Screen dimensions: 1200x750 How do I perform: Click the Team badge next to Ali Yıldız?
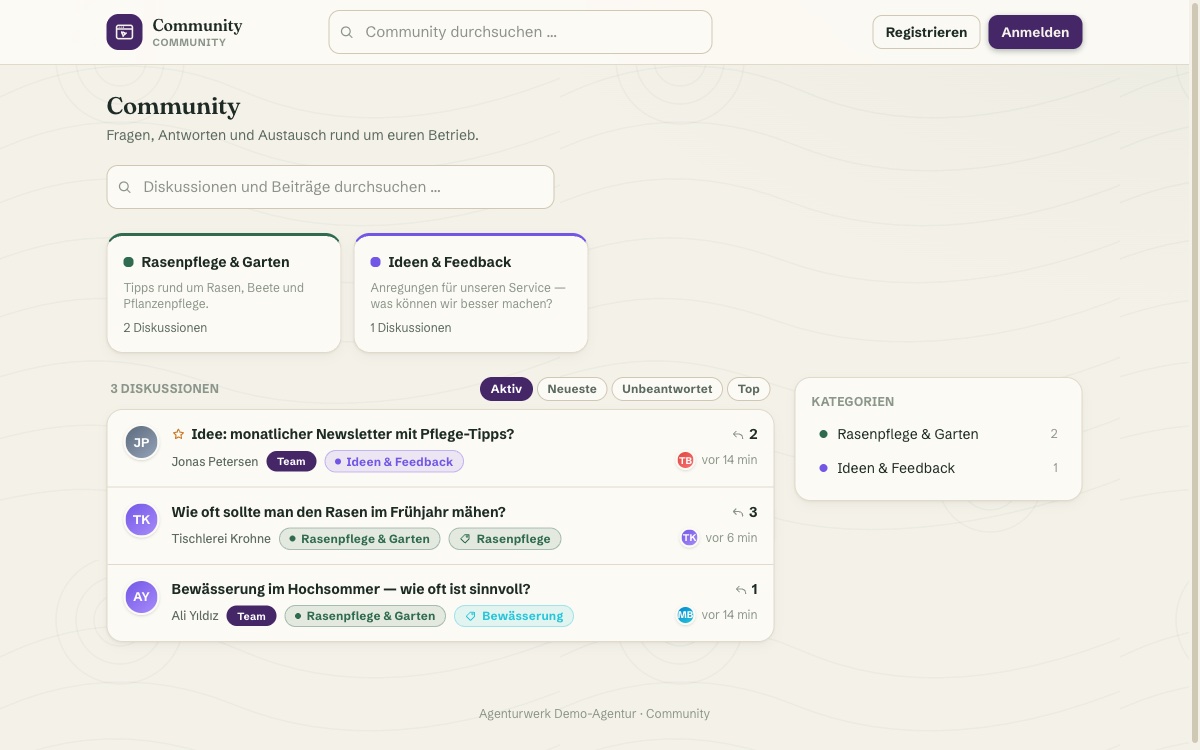tap(251, 616)
